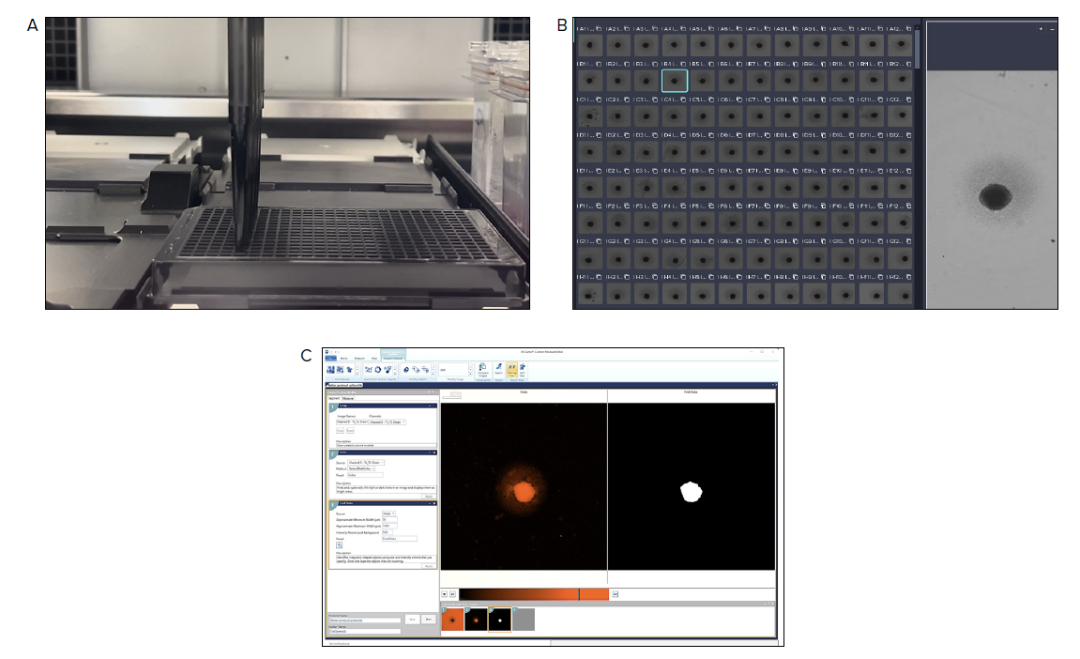Screen dimensions: 1080x659
Task: Select the C1 well thumbnail in the plate grid
Action: [590, 116]
